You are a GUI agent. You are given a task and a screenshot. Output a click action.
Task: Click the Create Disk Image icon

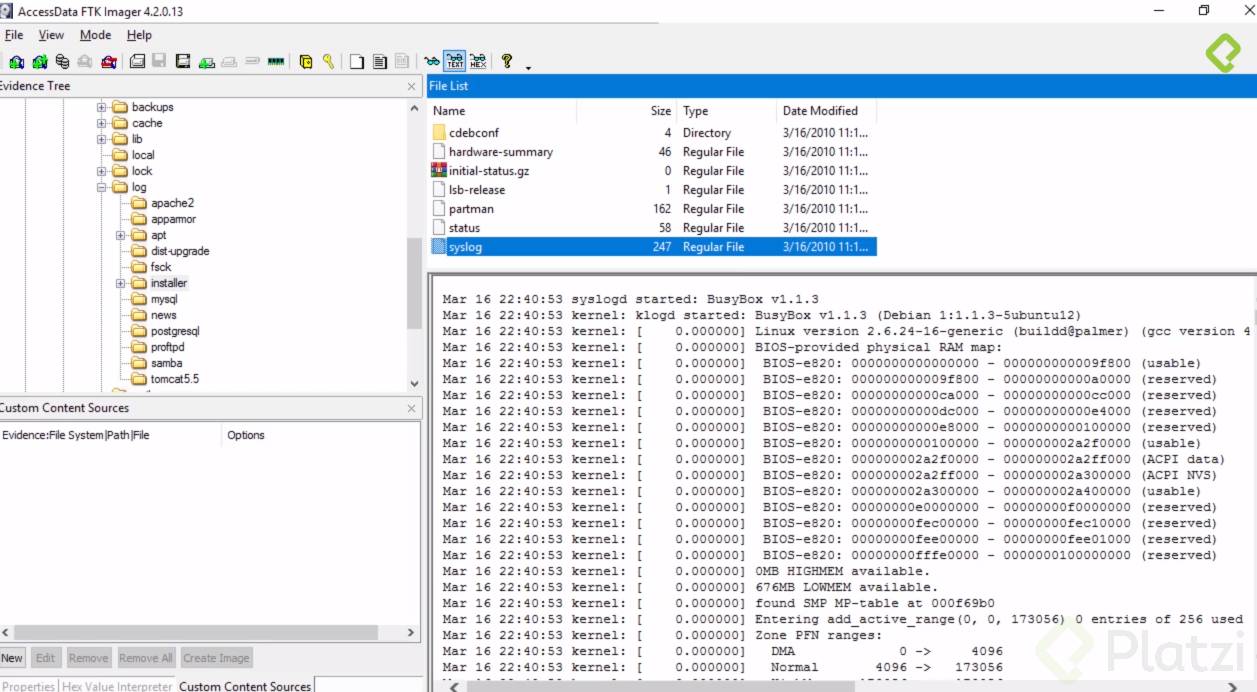click(137, 62)
